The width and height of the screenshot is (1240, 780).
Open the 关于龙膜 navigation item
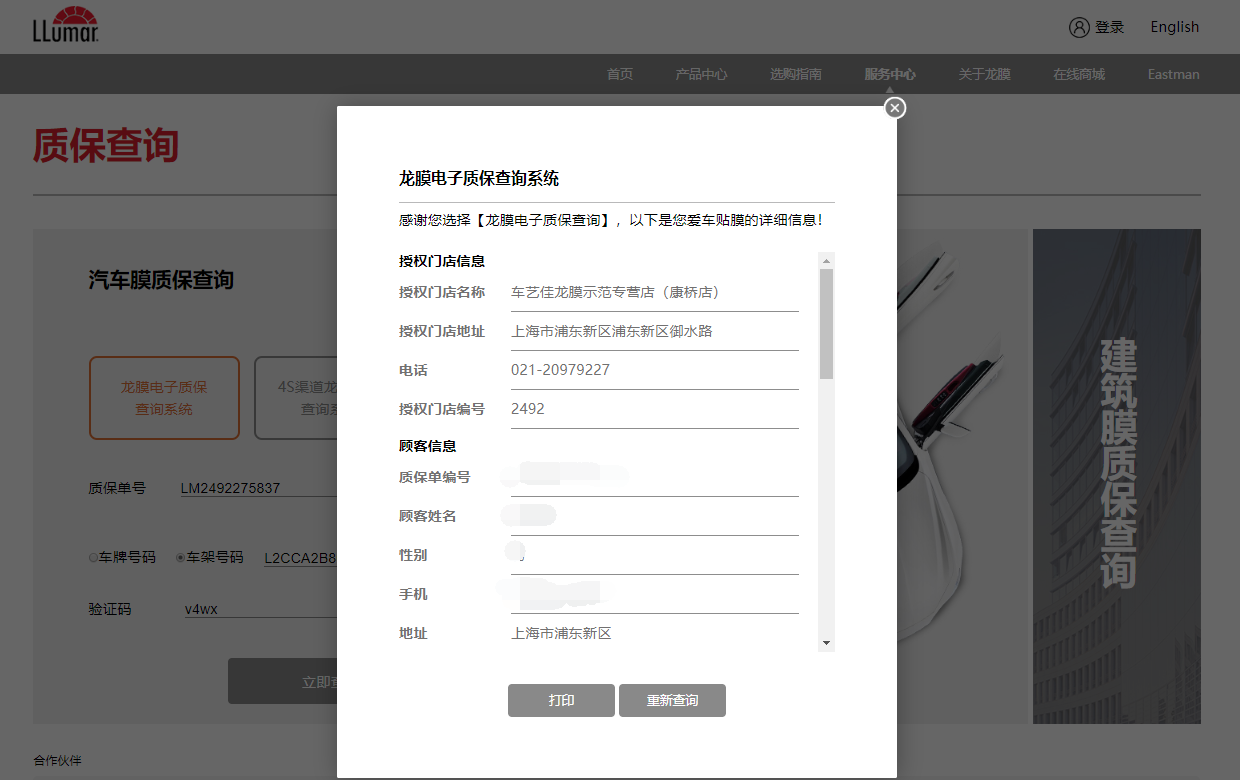[x=984, y=73]
